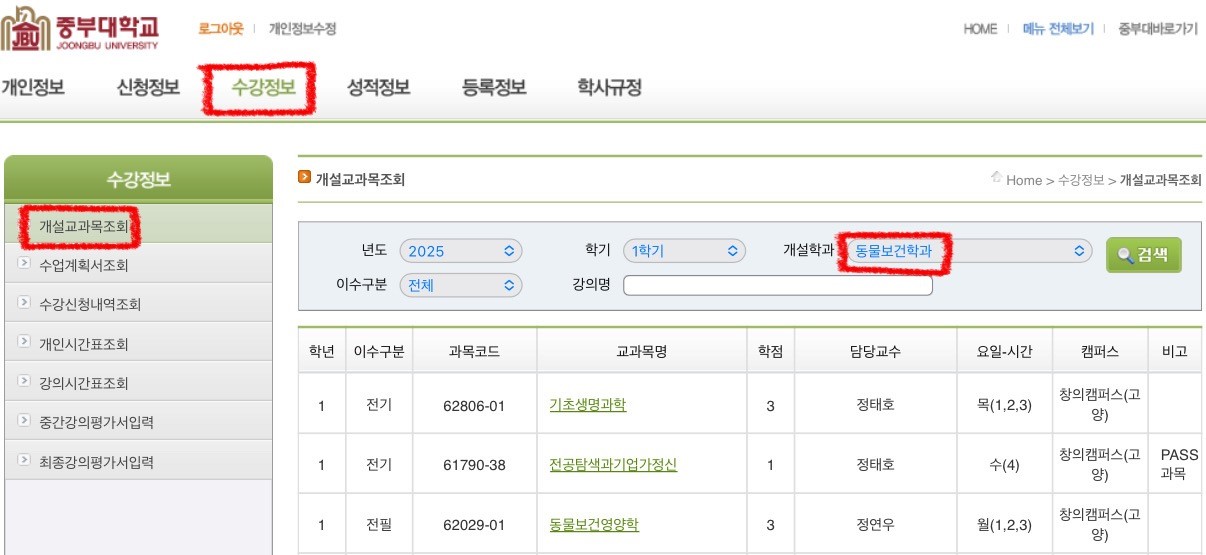This screenshot has height=555, width=1206.
Task: Click the 로그아웃 link
Action: tap(220, 29)
